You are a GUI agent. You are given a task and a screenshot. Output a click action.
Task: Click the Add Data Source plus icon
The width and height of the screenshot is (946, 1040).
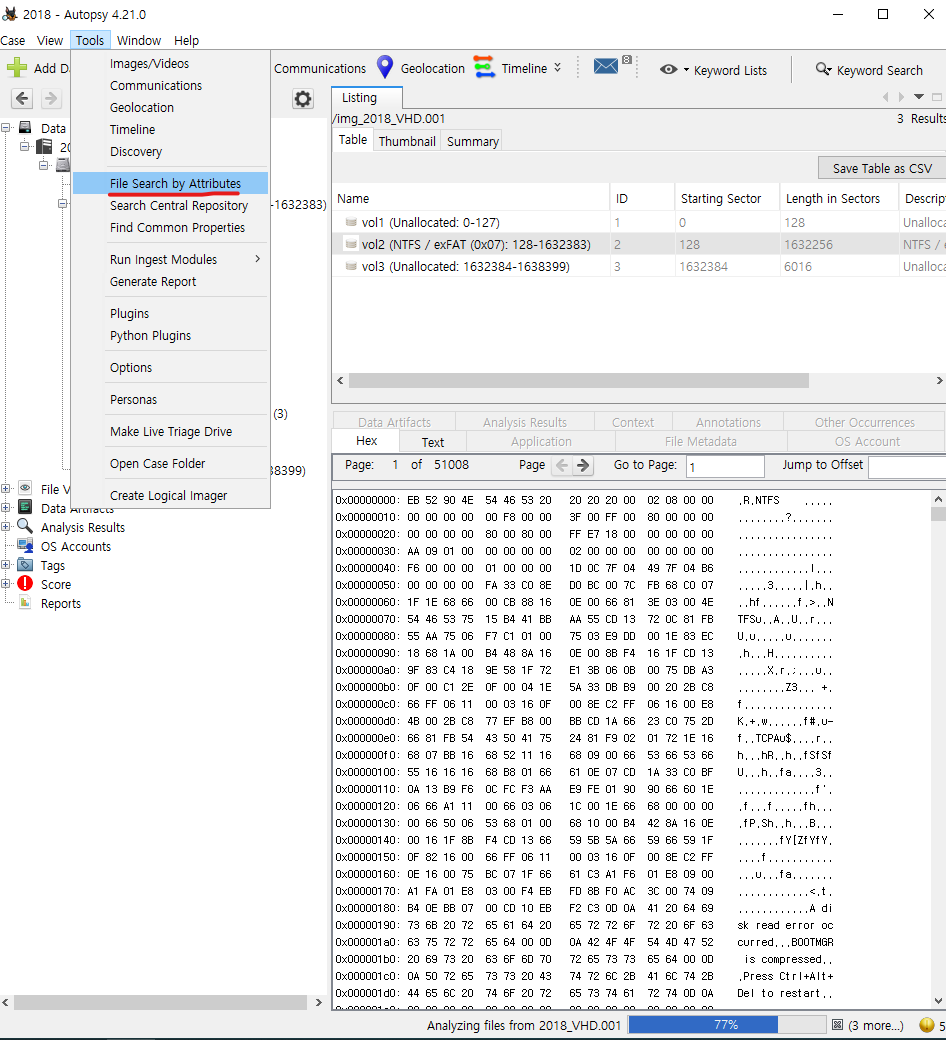(17, 68)
